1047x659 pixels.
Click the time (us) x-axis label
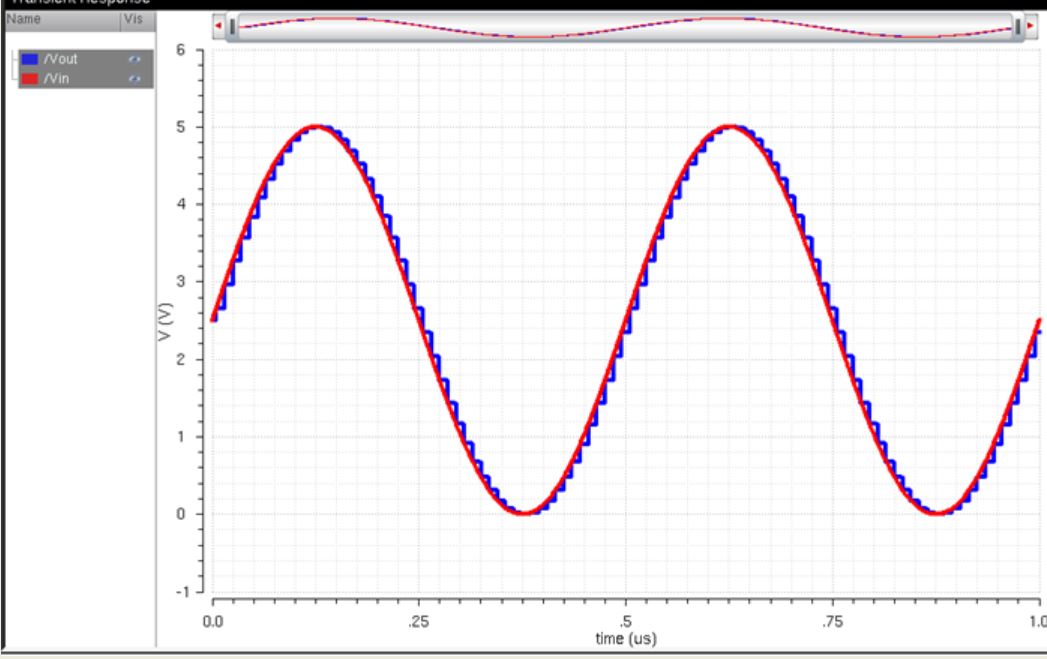pyautogui.click(x=626, y=639)
